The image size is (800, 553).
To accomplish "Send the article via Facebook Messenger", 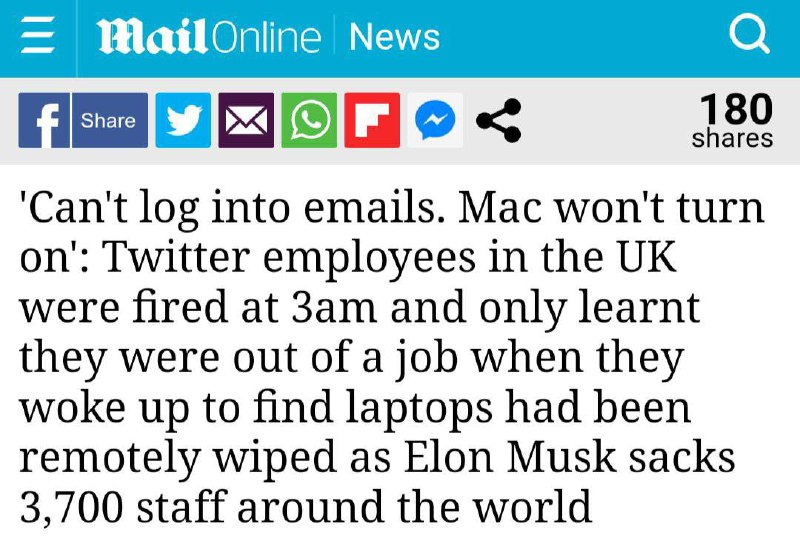I will tap(432, 121).
